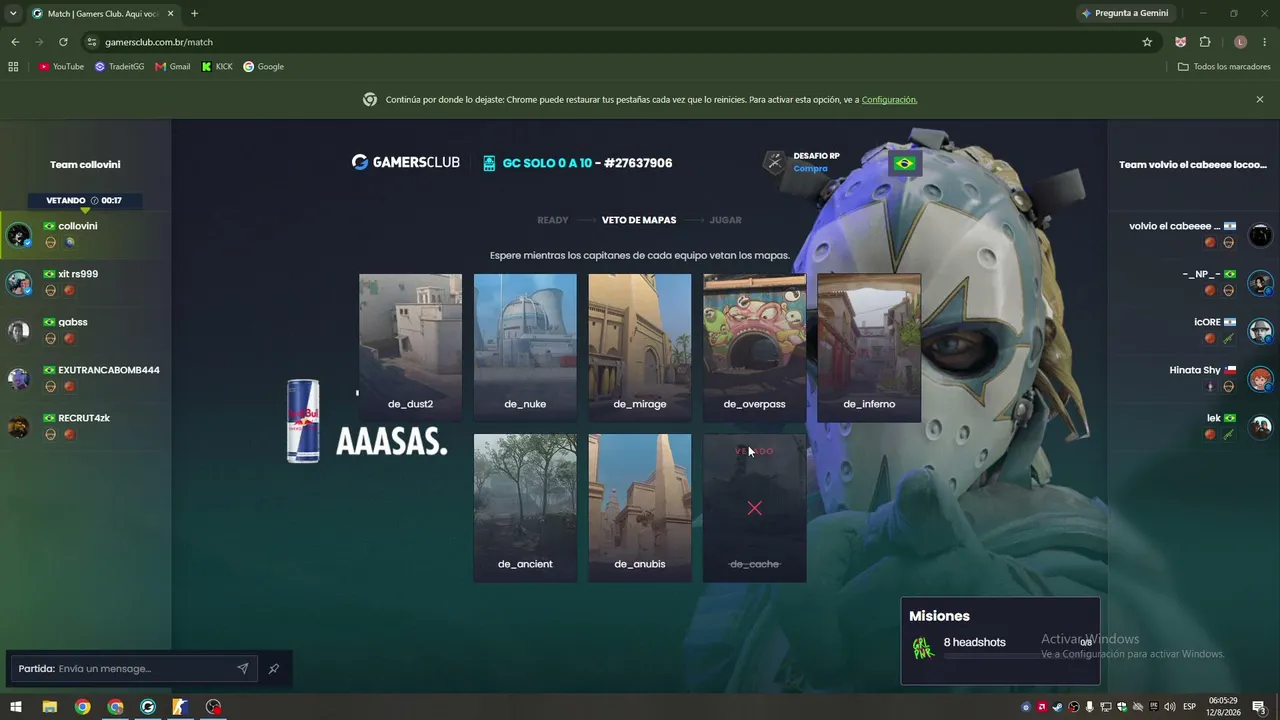
Task: Open the volume control in system tray
Action: click(x=1169, y=707)
